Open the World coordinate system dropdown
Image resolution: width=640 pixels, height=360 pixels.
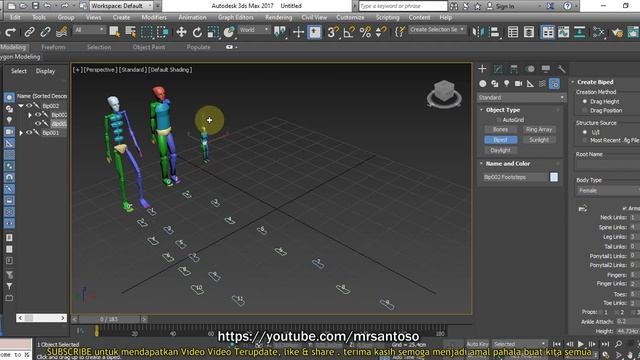tap(253, 30)
